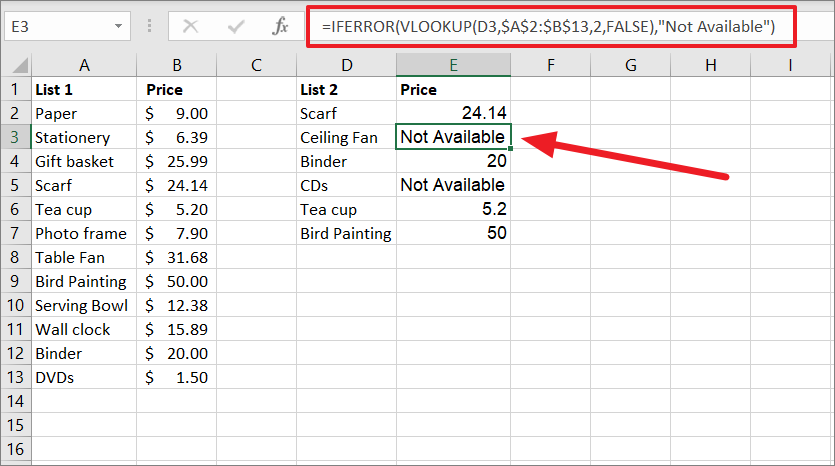Click the price cell $ 12.38
The image size is (835, 466).
(177, 305)
